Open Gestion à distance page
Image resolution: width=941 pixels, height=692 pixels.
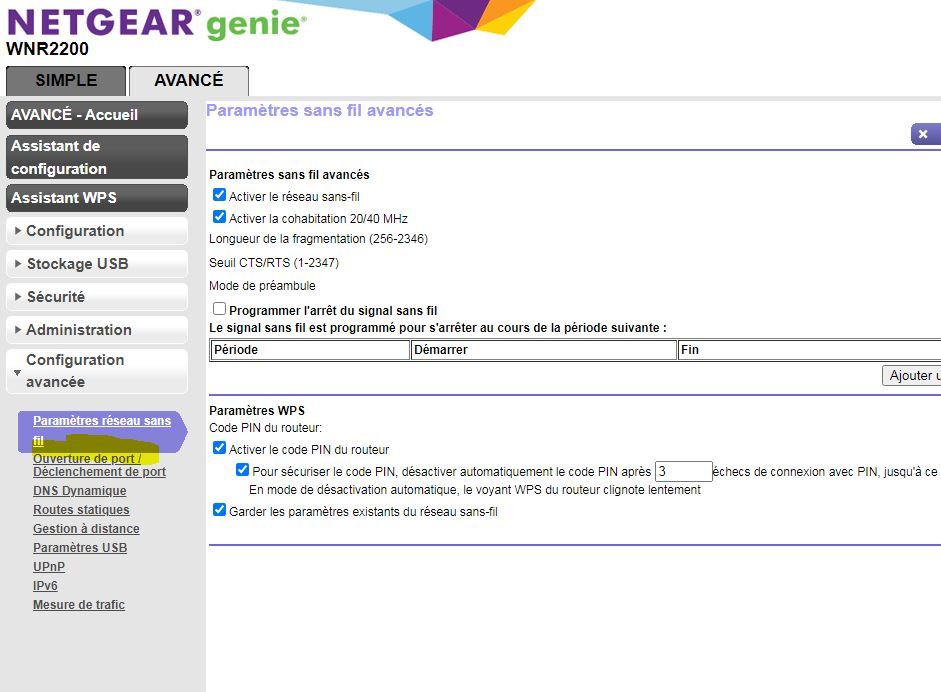tap(86, 529)
